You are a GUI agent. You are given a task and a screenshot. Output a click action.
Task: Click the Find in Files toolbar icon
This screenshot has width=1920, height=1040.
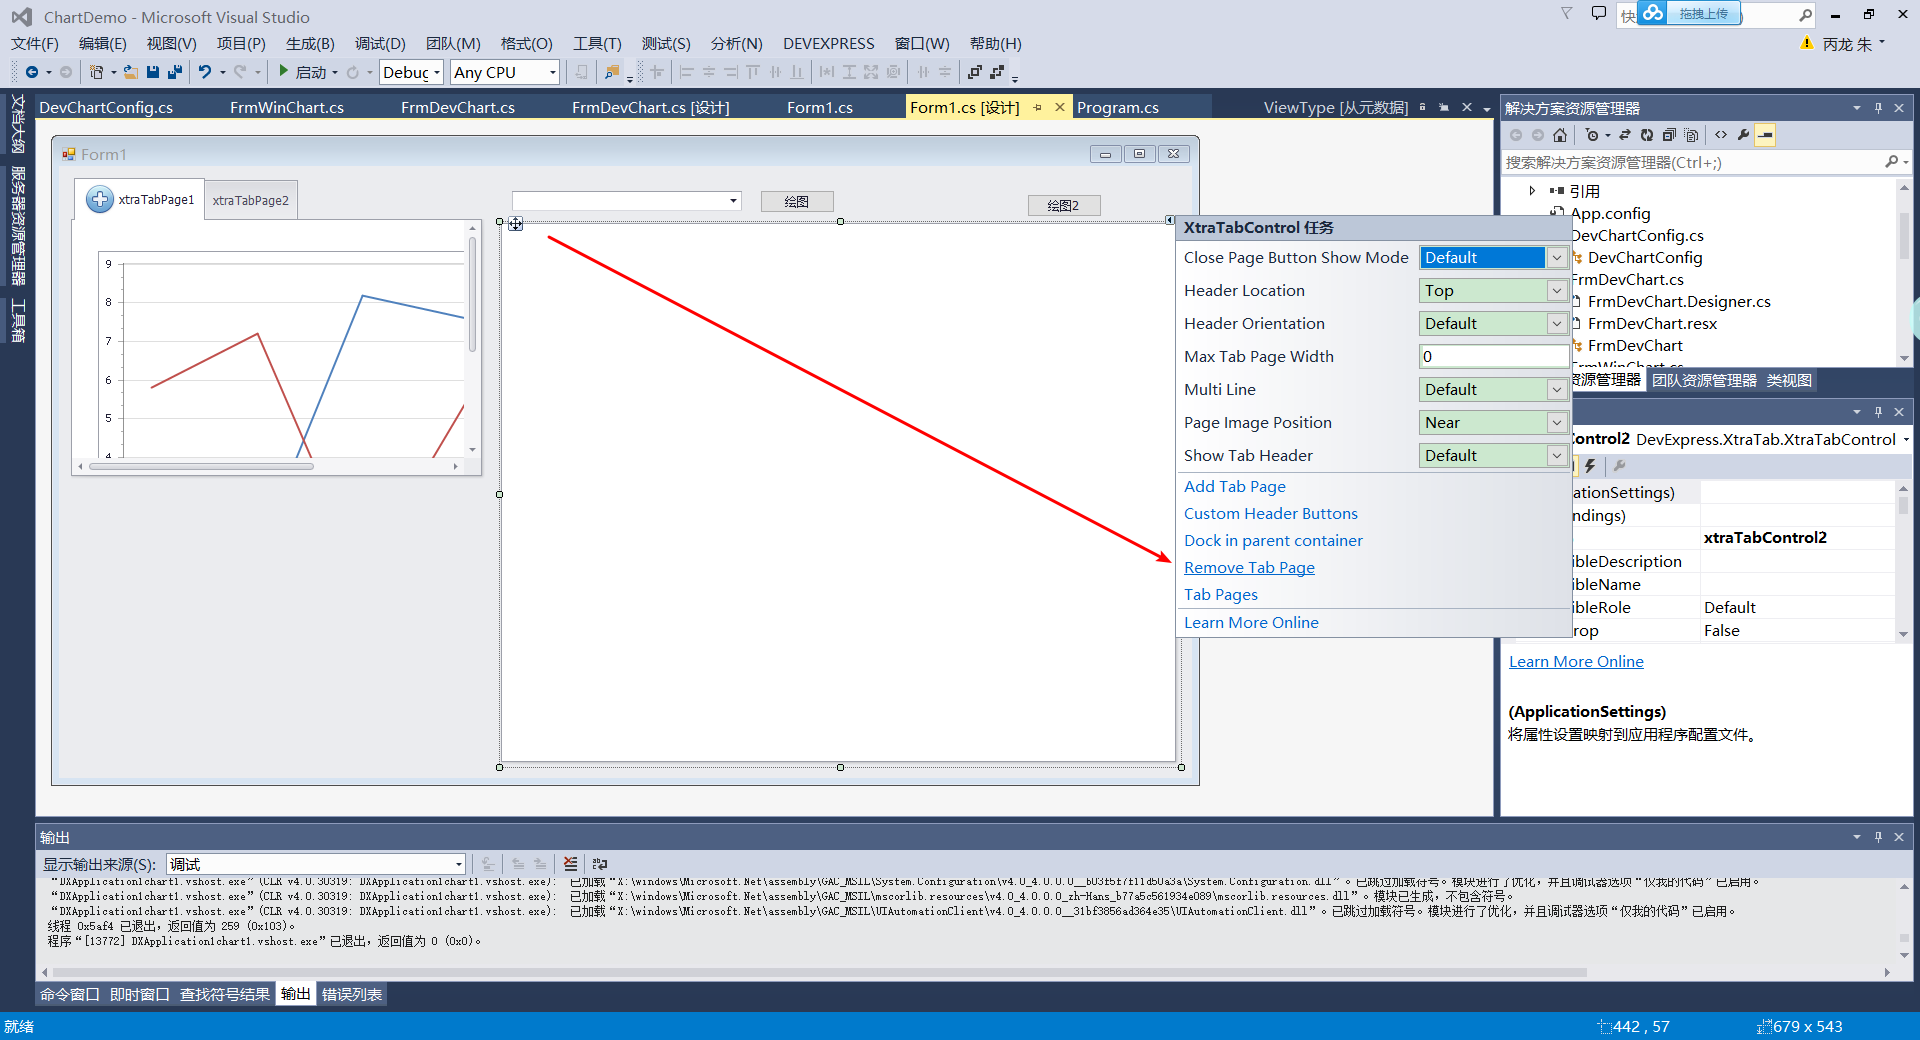tap(612, 72)
